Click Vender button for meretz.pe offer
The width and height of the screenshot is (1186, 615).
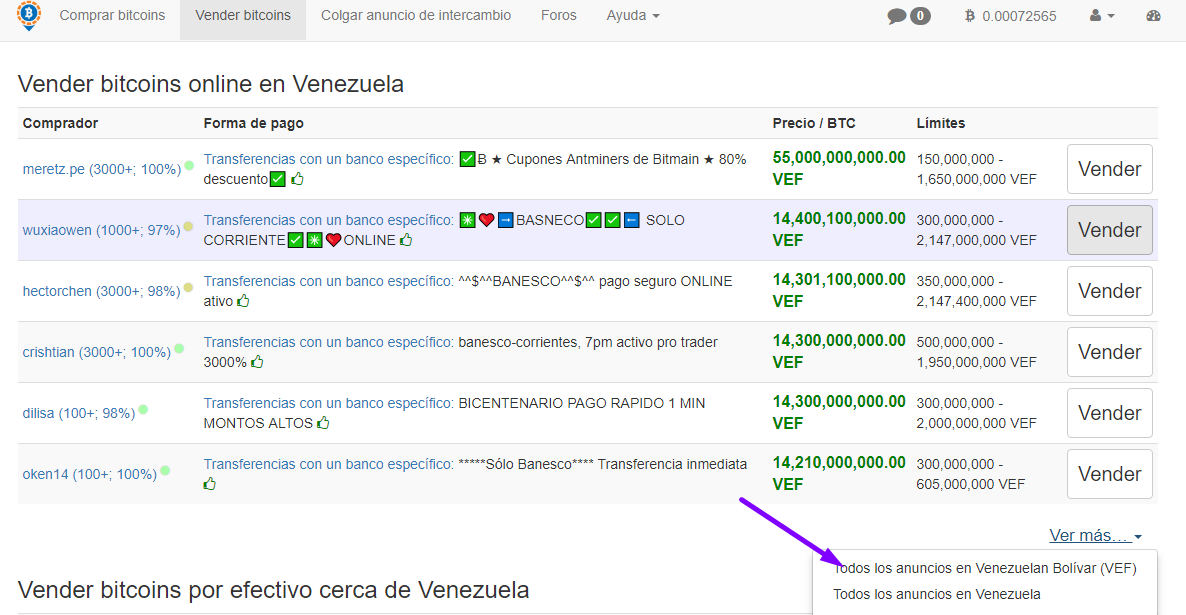1110,169
